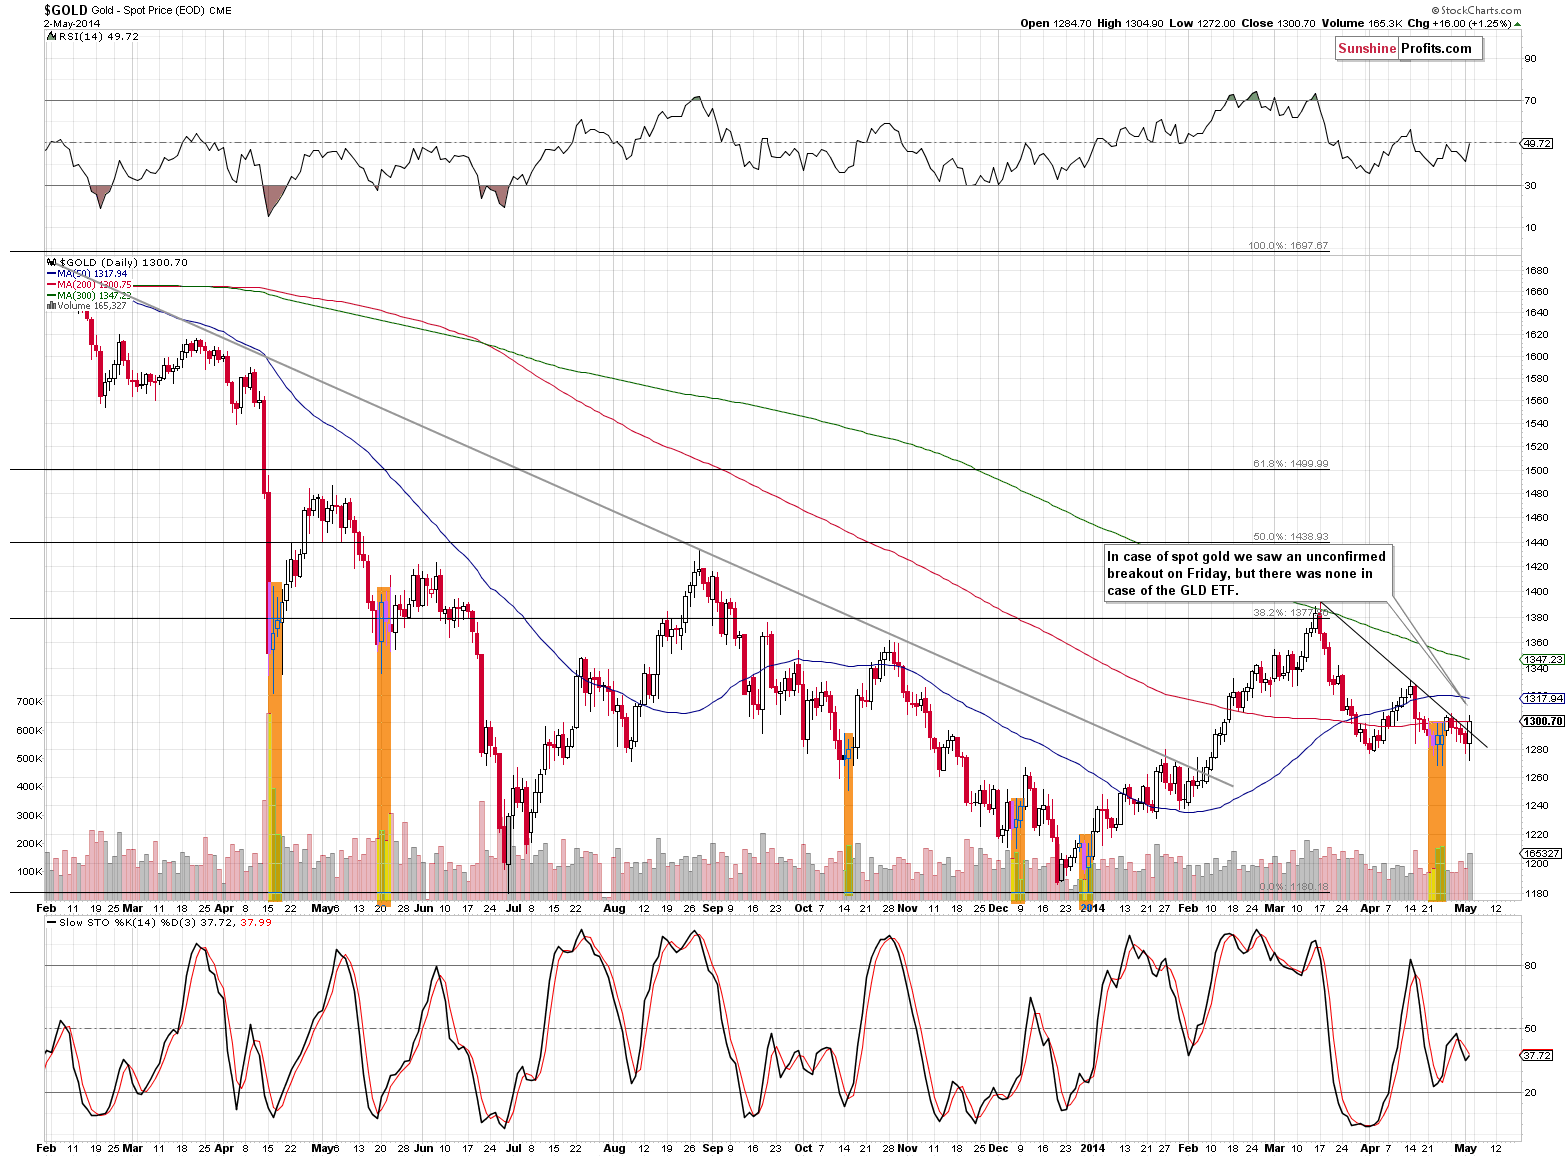Click the 1300.70 last price tag on right axis

click(x=1541, y=721)
